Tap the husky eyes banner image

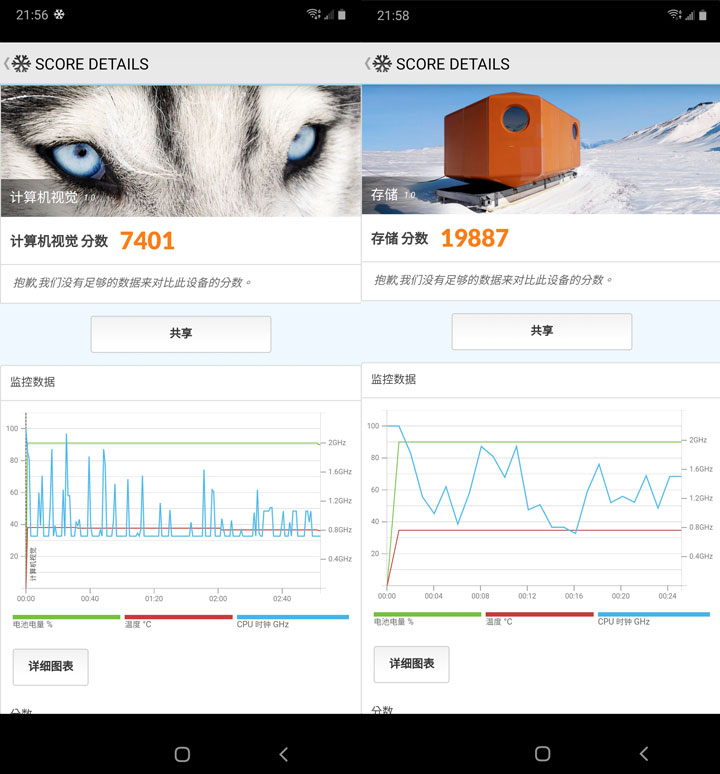pos(180,150)
